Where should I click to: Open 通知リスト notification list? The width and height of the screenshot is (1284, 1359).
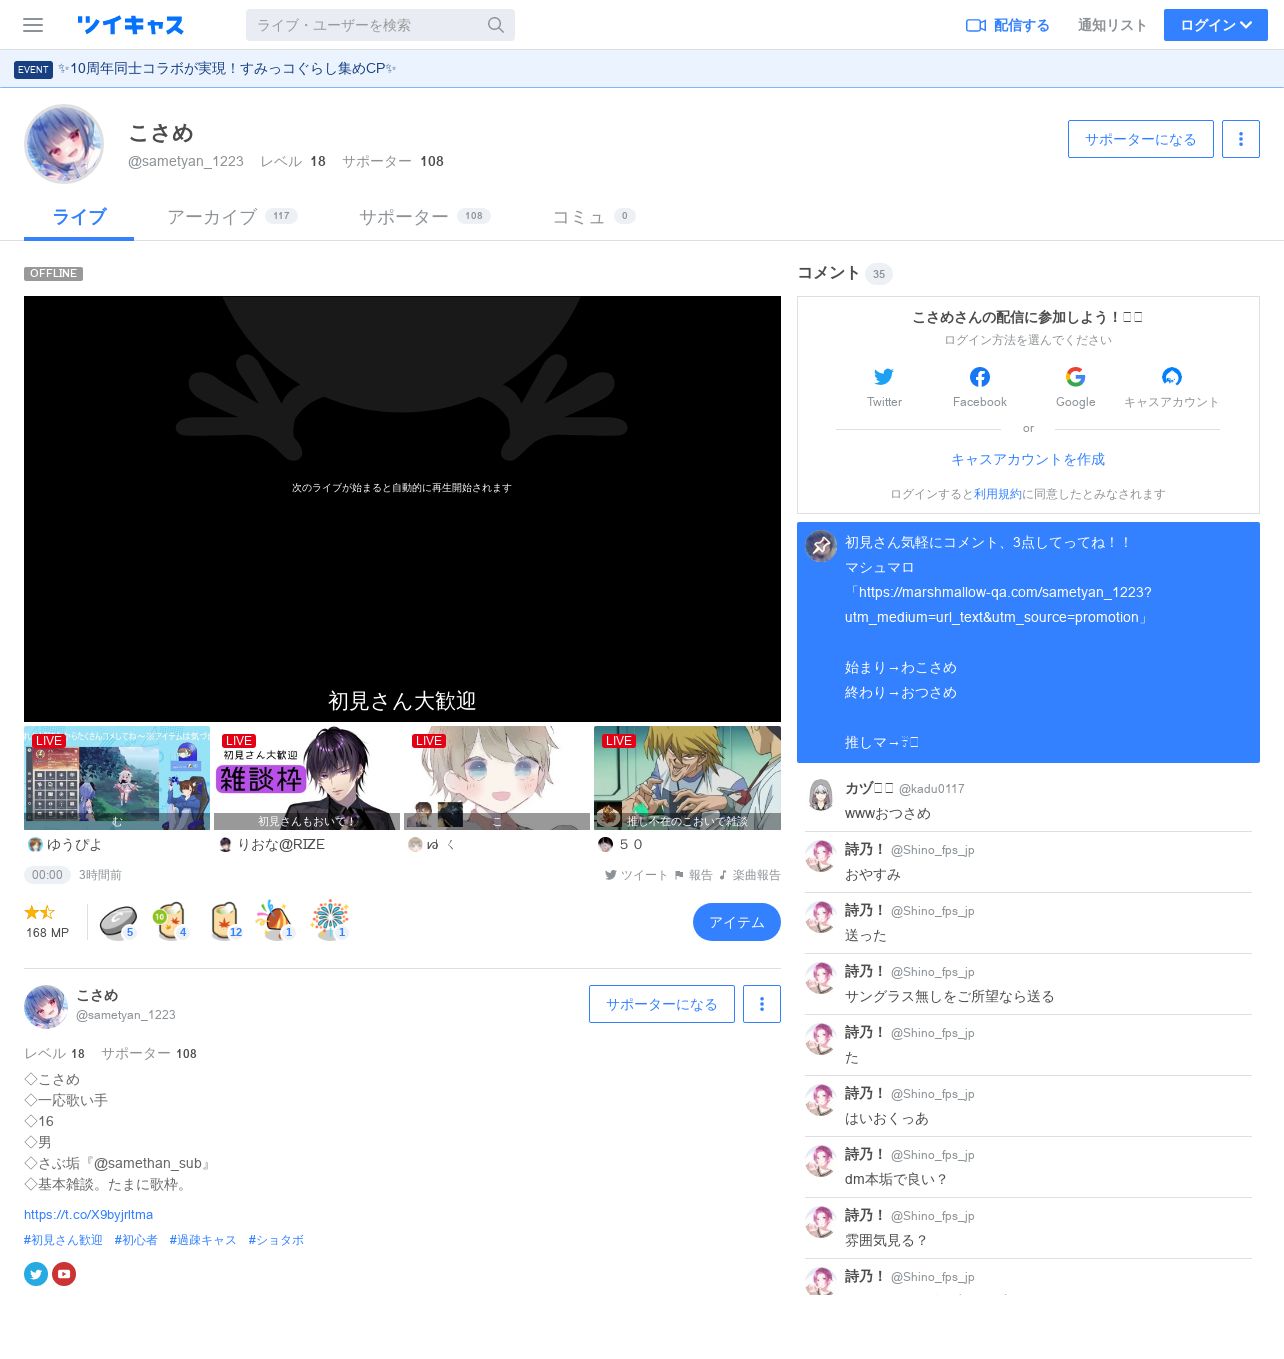[x=1112, y=25]
